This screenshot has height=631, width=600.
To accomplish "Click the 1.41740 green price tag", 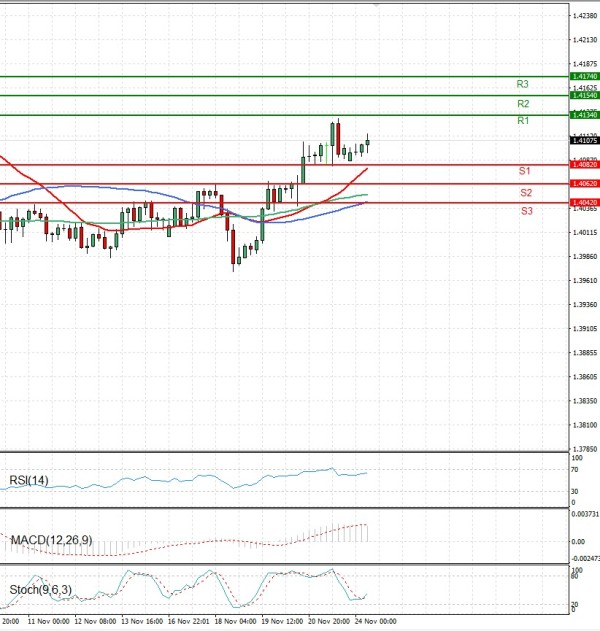I will (x=584, y=76).
